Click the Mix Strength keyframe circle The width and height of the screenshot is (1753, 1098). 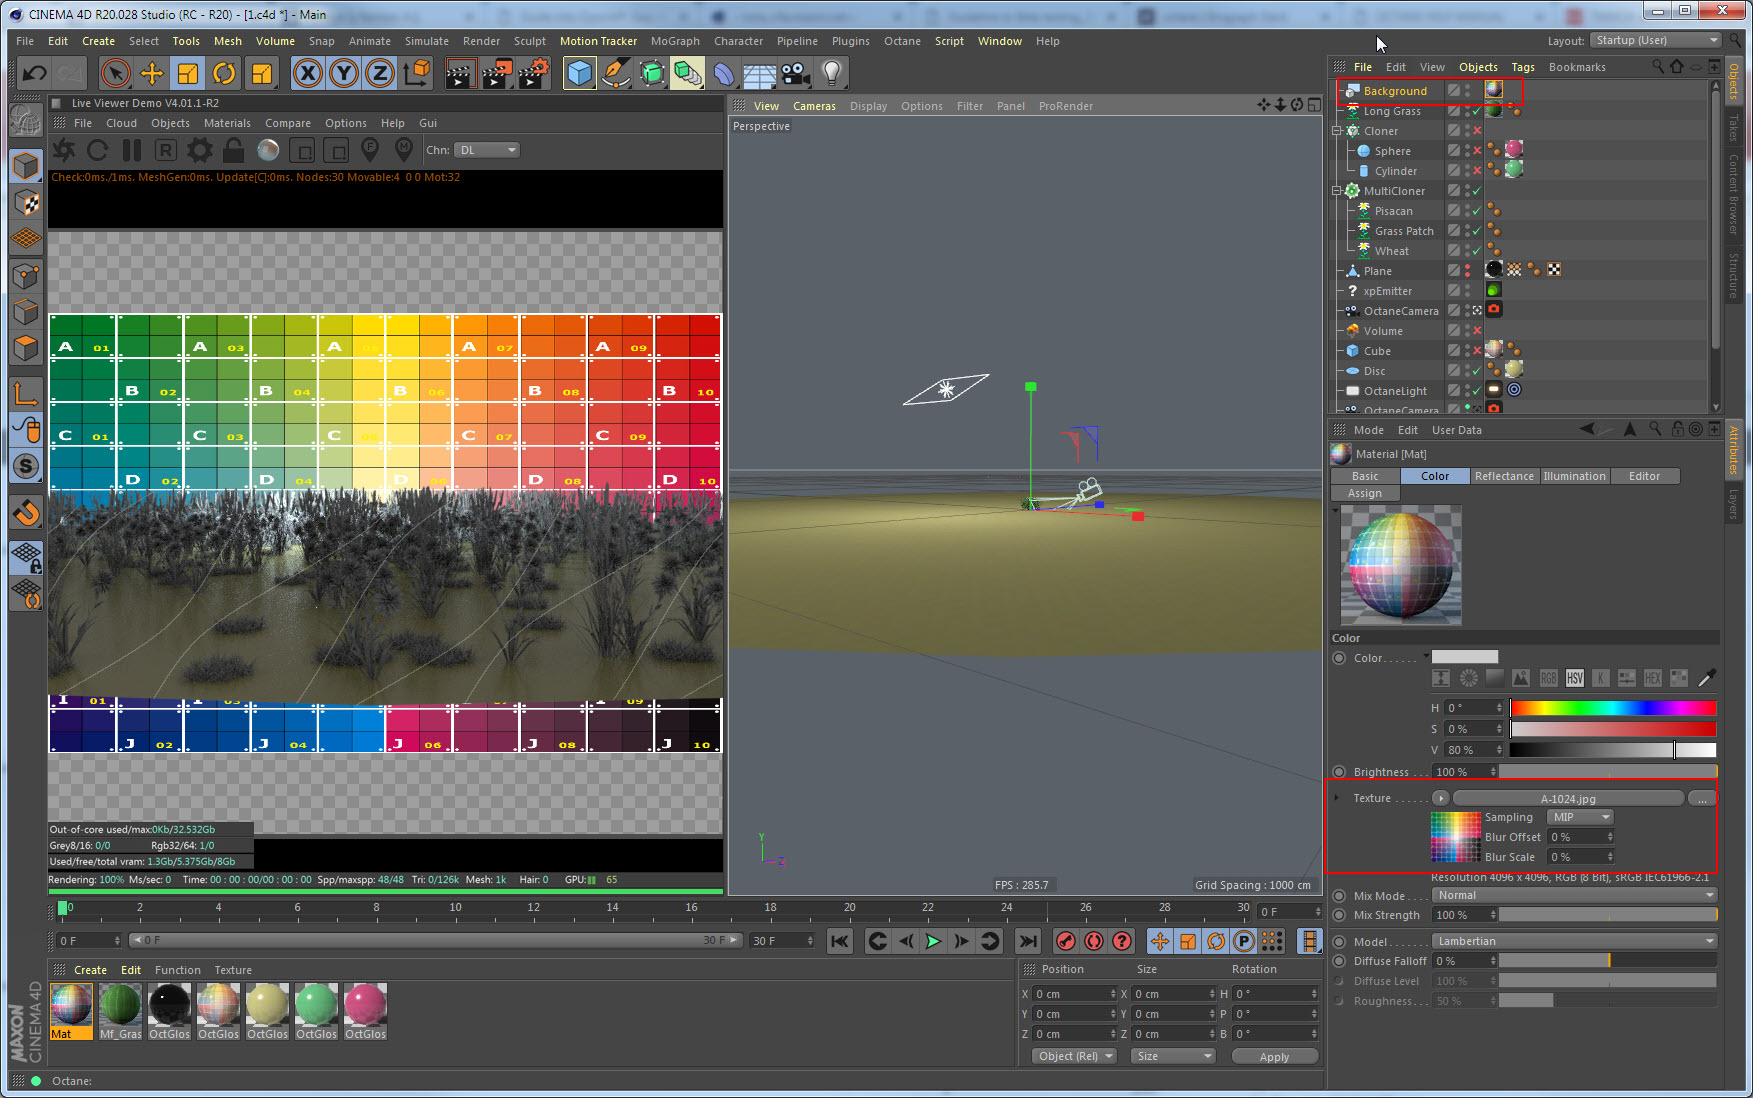(1339, 915)
